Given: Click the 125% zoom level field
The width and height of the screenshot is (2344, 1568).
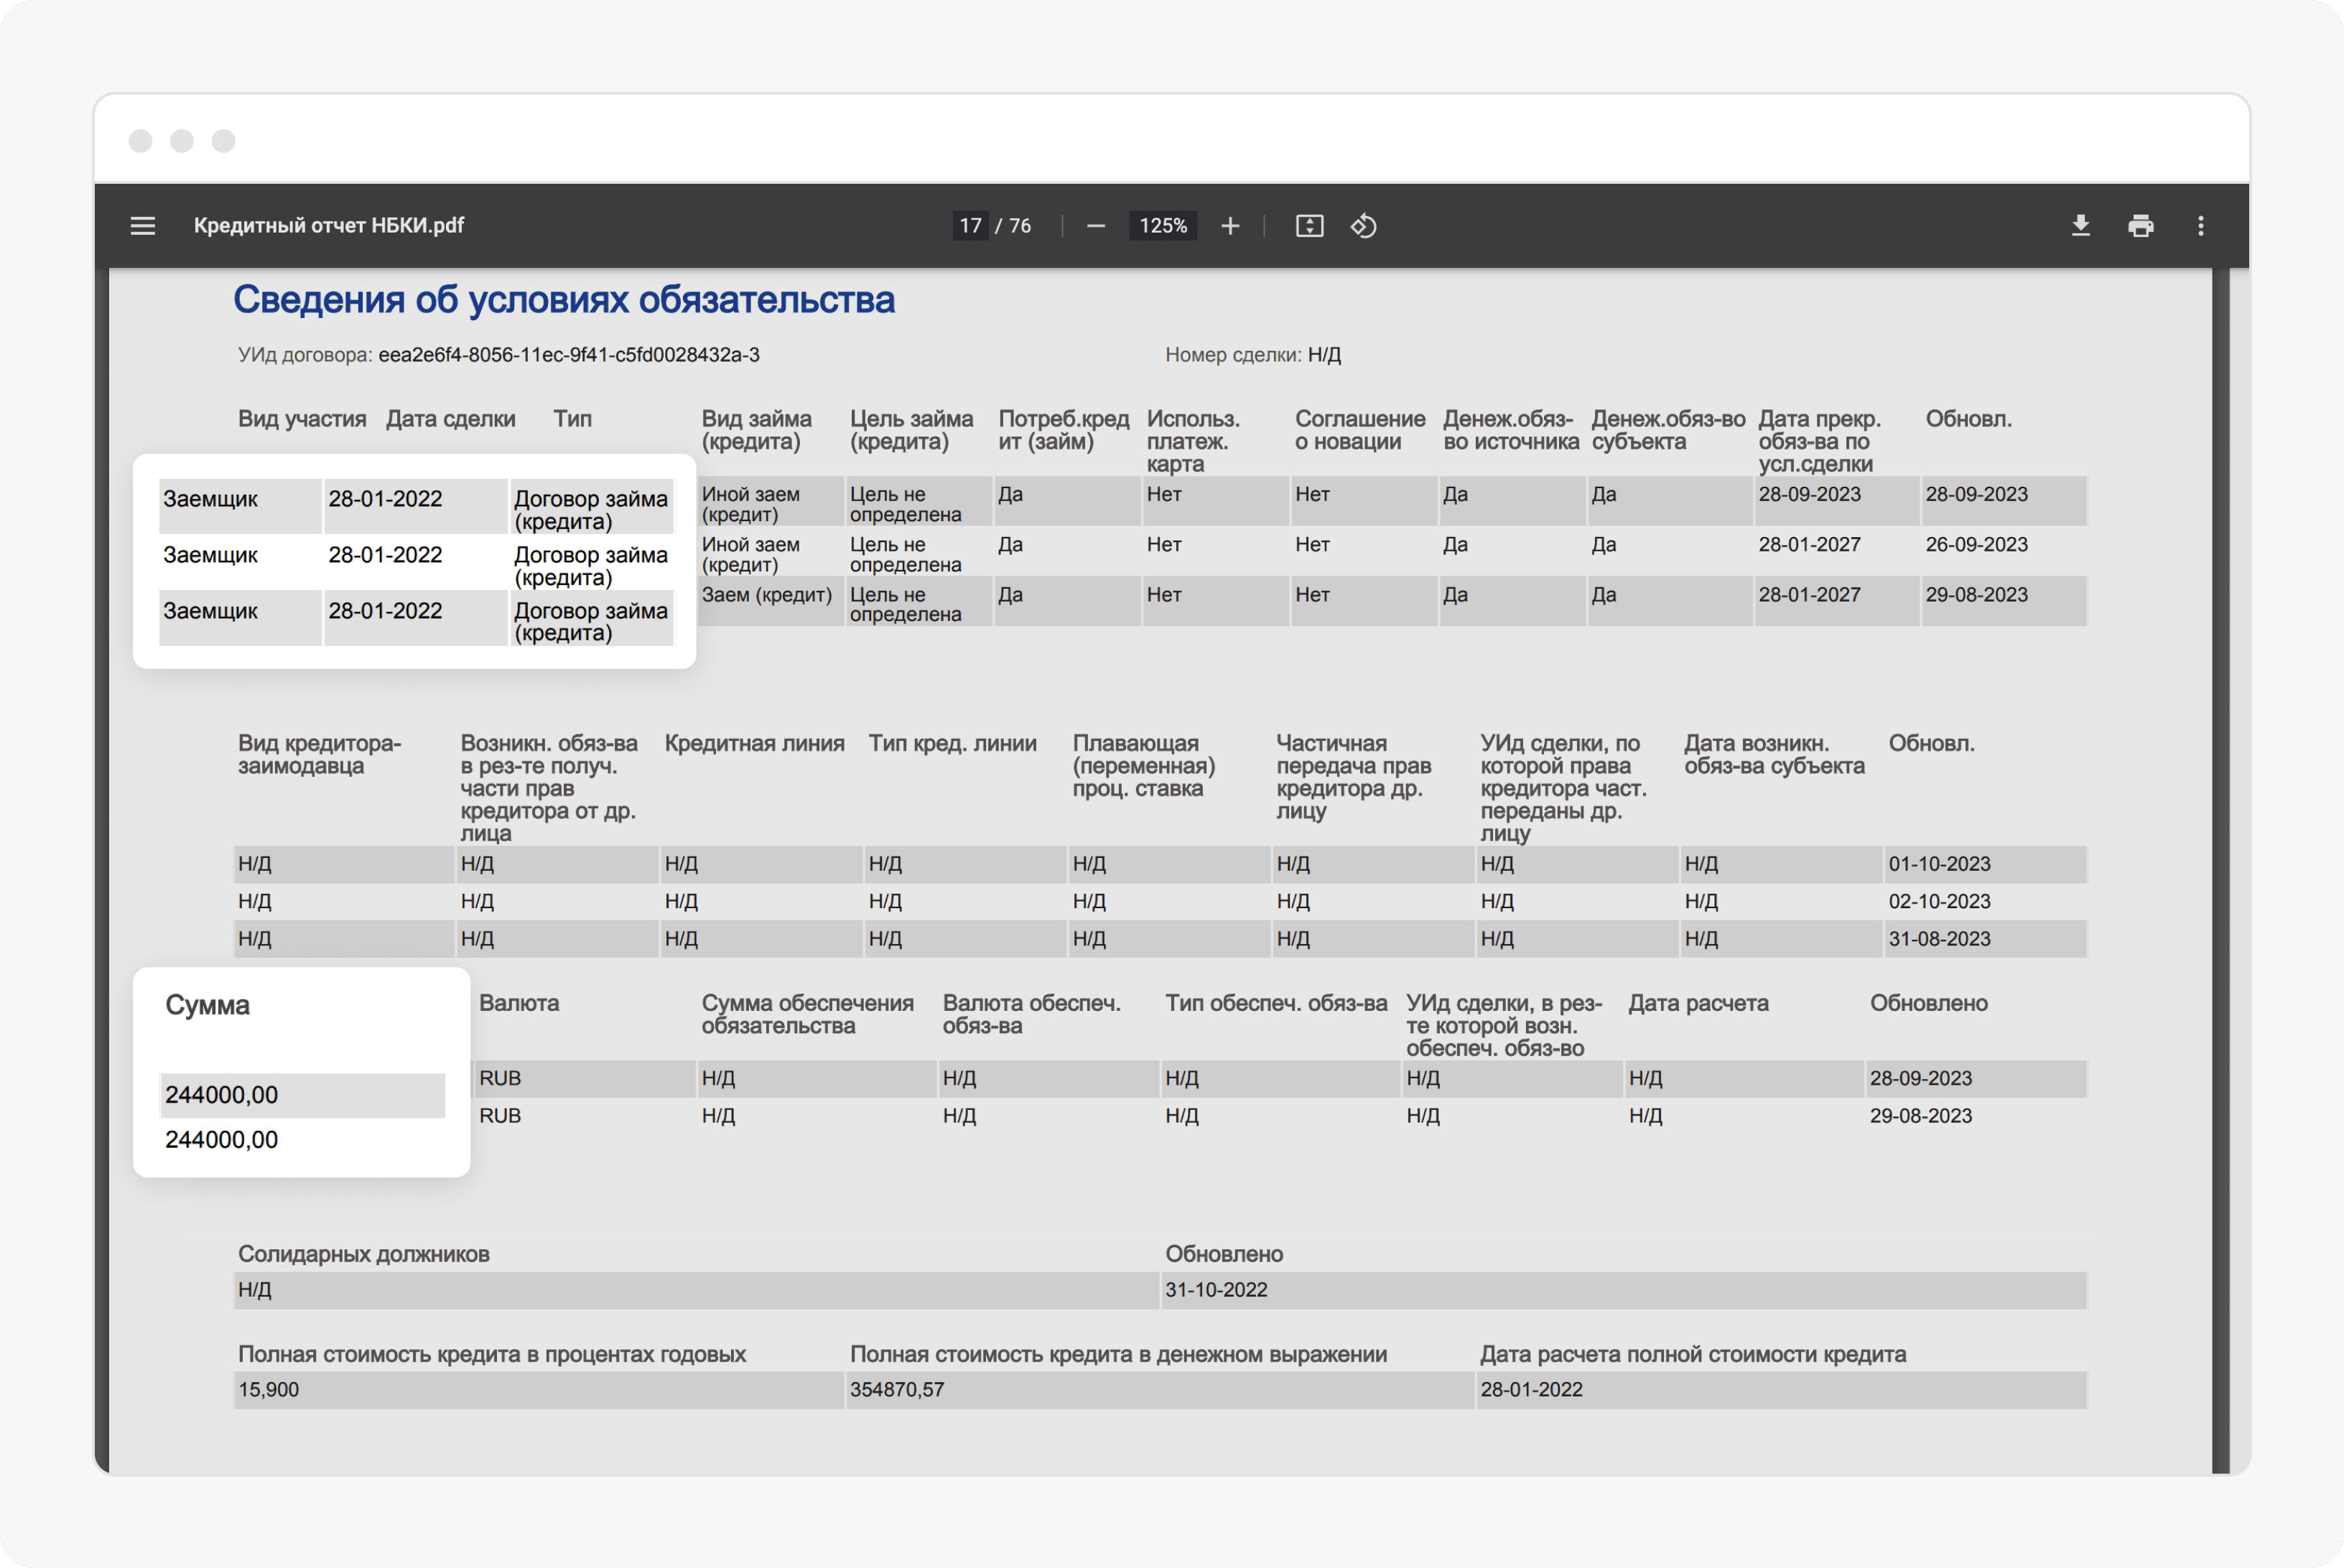Looking at the screenshot, I should pos(1163,226).
